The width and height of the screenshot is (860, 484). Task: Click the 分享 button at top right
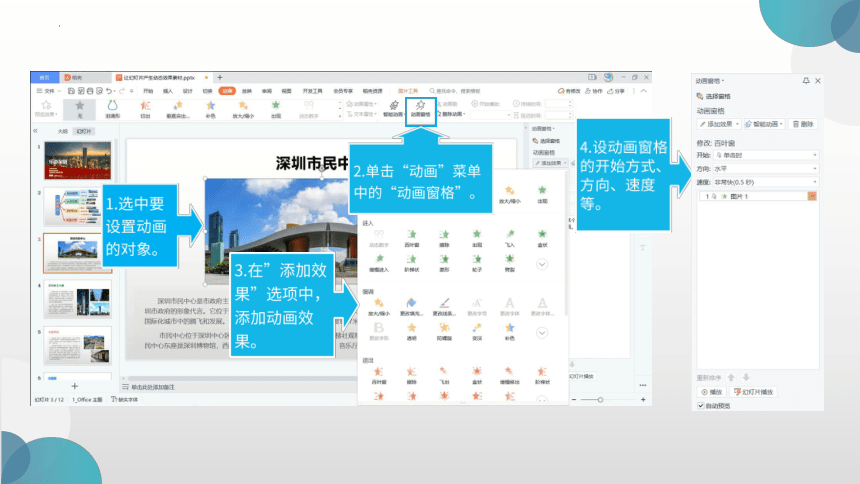(615, 91)
